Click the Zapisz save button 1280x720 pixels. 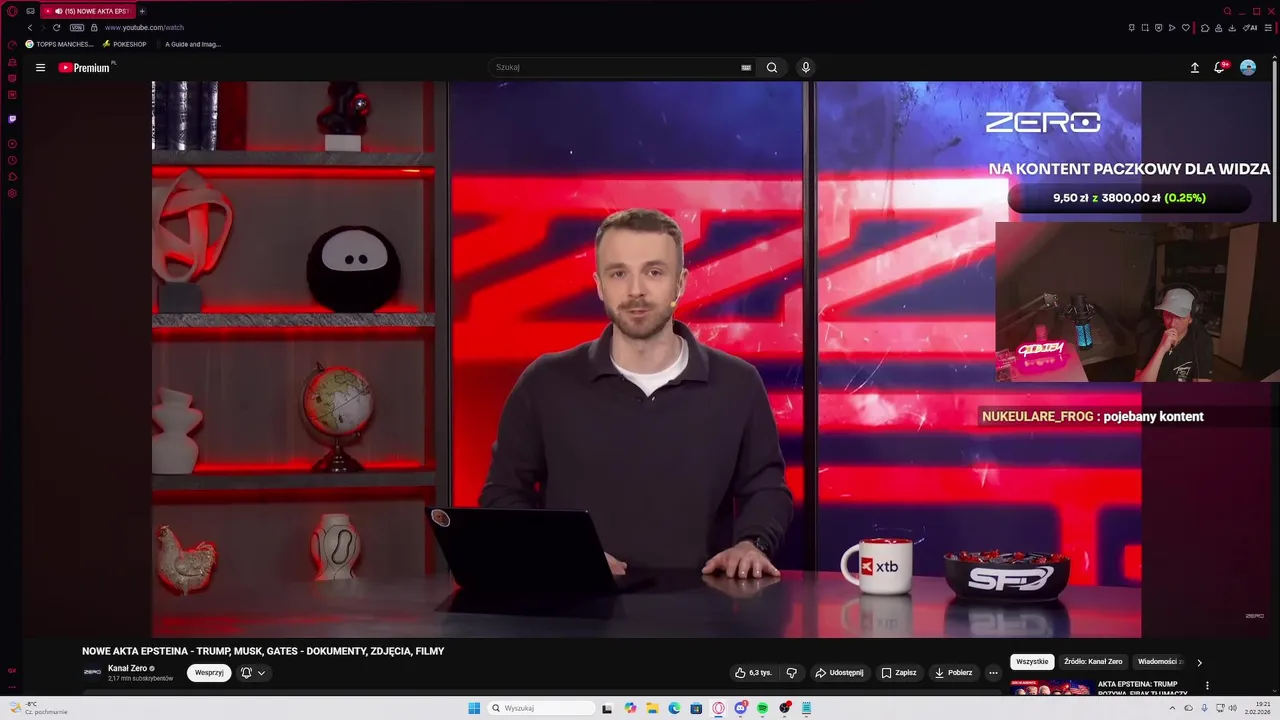[x=899, y=673]
